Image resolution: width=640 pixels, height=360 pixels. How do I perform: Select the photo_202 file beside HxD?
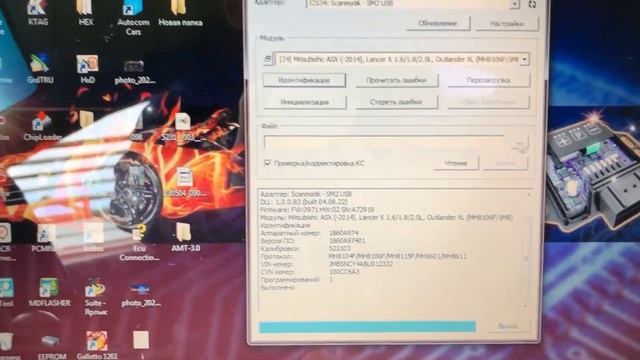tap(135, 71)
